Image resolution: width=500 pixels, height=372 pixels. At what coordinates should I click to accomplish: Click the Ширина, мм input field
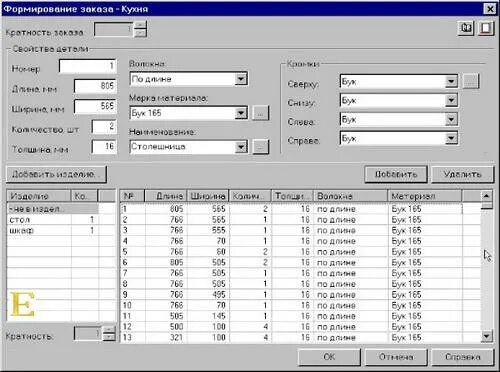coord(95,106)
